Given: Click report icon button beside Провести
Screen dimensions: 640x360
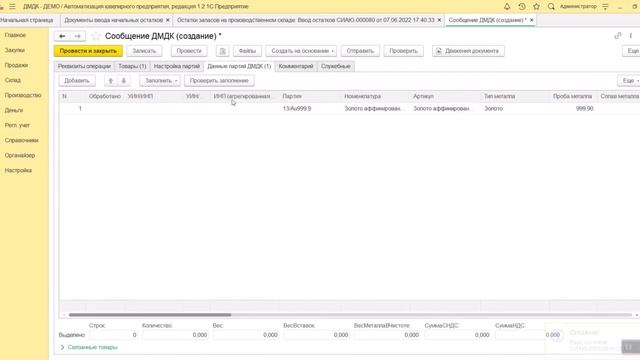Looking at the screenshot, I should coord(222,51).
